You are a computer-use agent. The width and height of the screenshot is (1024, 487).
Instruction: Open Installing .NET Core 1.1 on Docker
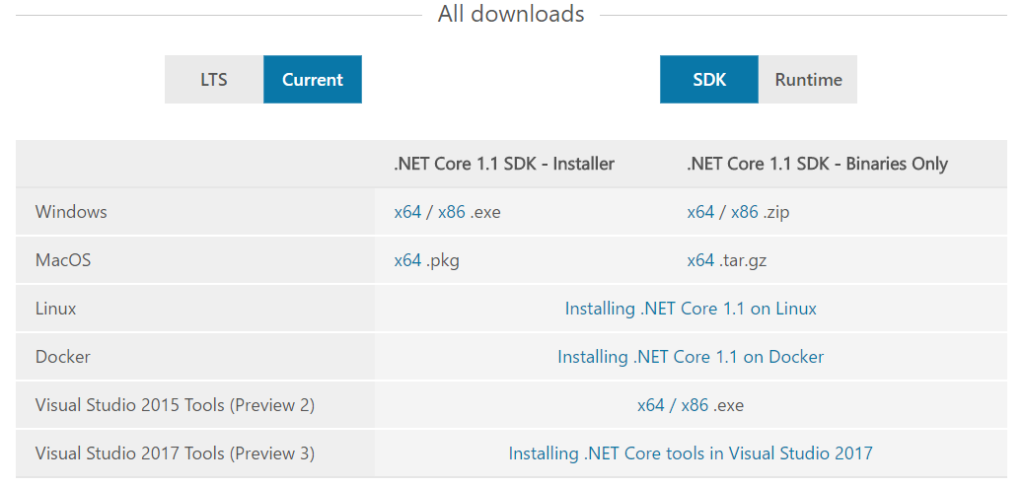click(691, 357)
